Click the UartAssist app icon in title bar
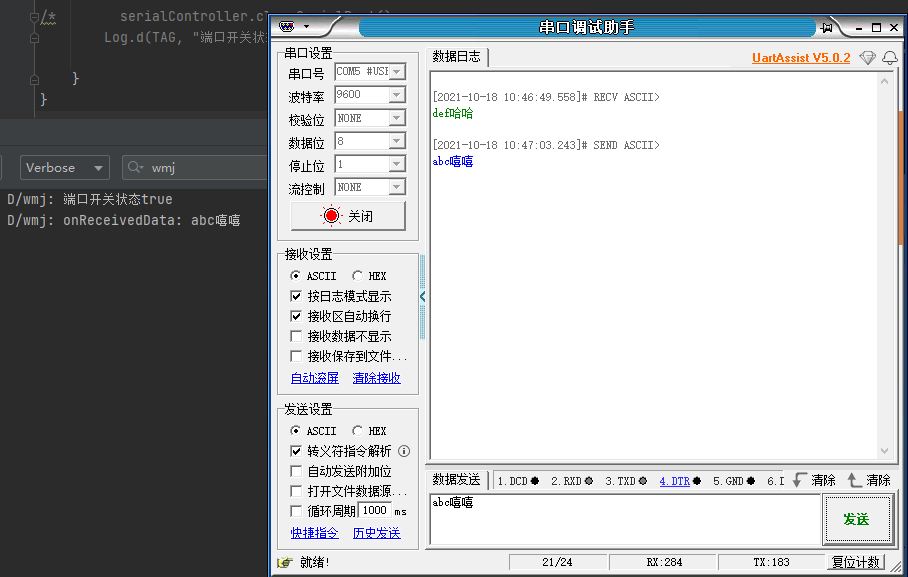 pos(288,27)
